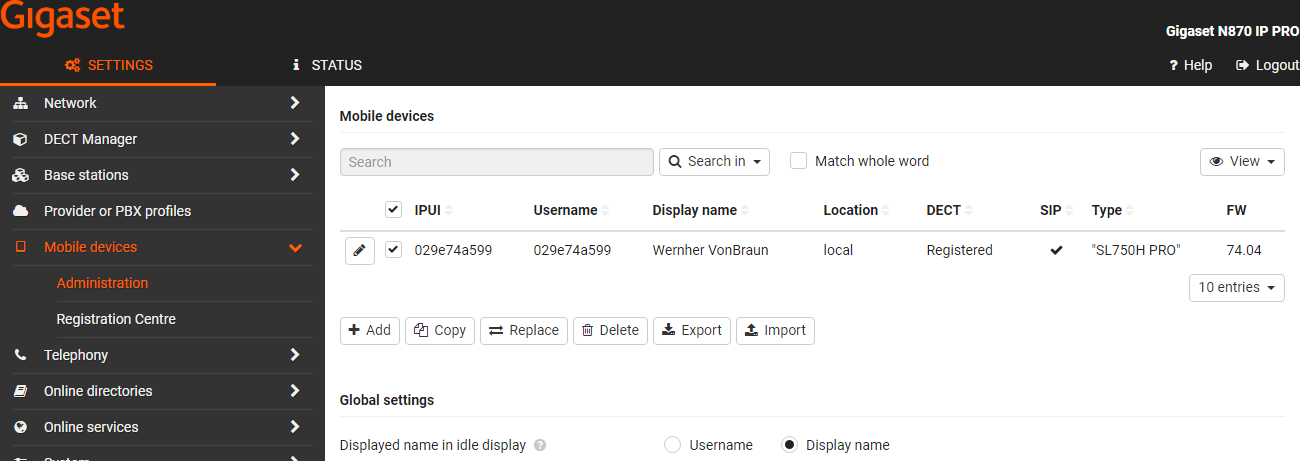Open the Search in dropdown
Screen dimensions: 1300x461
click(714, 161)
